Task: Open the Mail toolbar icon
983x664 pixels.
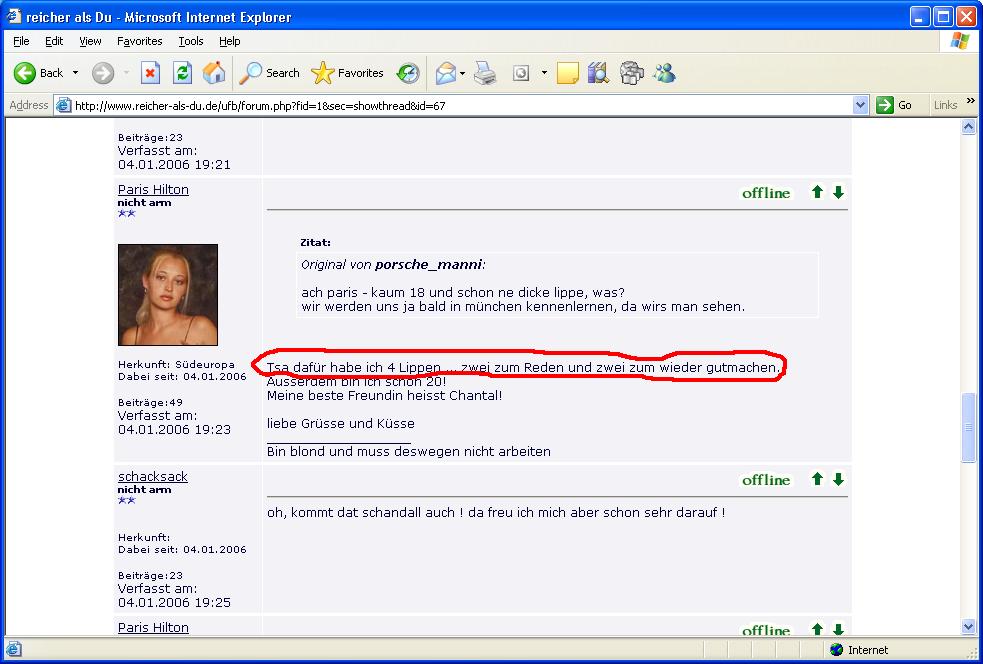Action: coord(445,73)
